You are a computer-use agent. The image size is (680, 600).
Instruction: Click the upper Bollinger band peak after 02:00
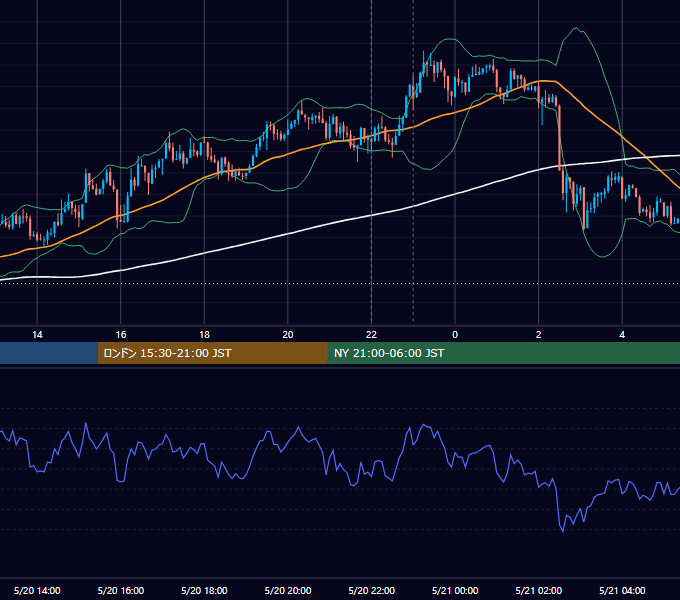coord(576,29)
